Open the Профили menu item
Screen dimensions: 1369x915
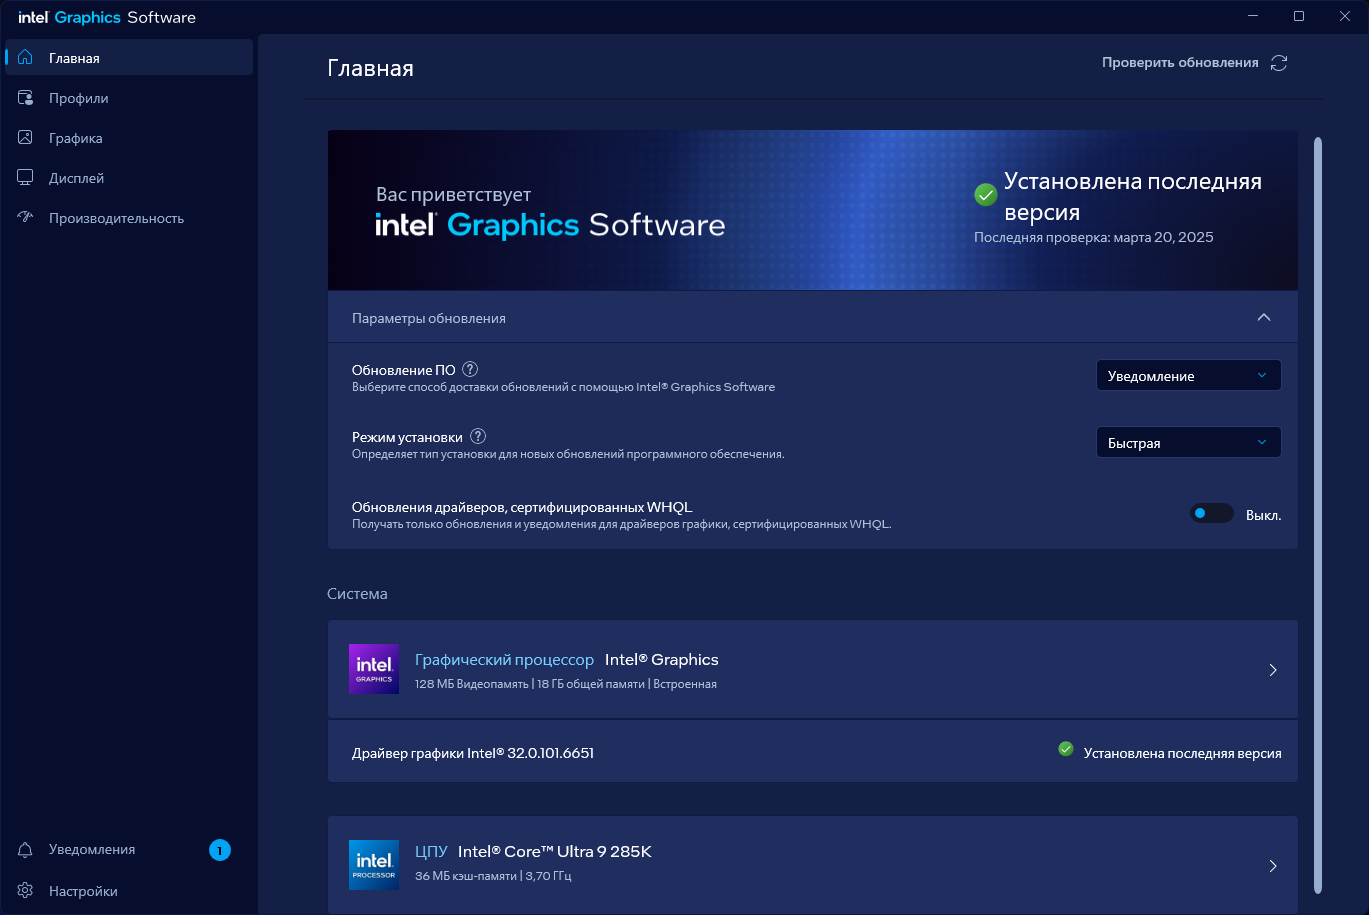129,98
